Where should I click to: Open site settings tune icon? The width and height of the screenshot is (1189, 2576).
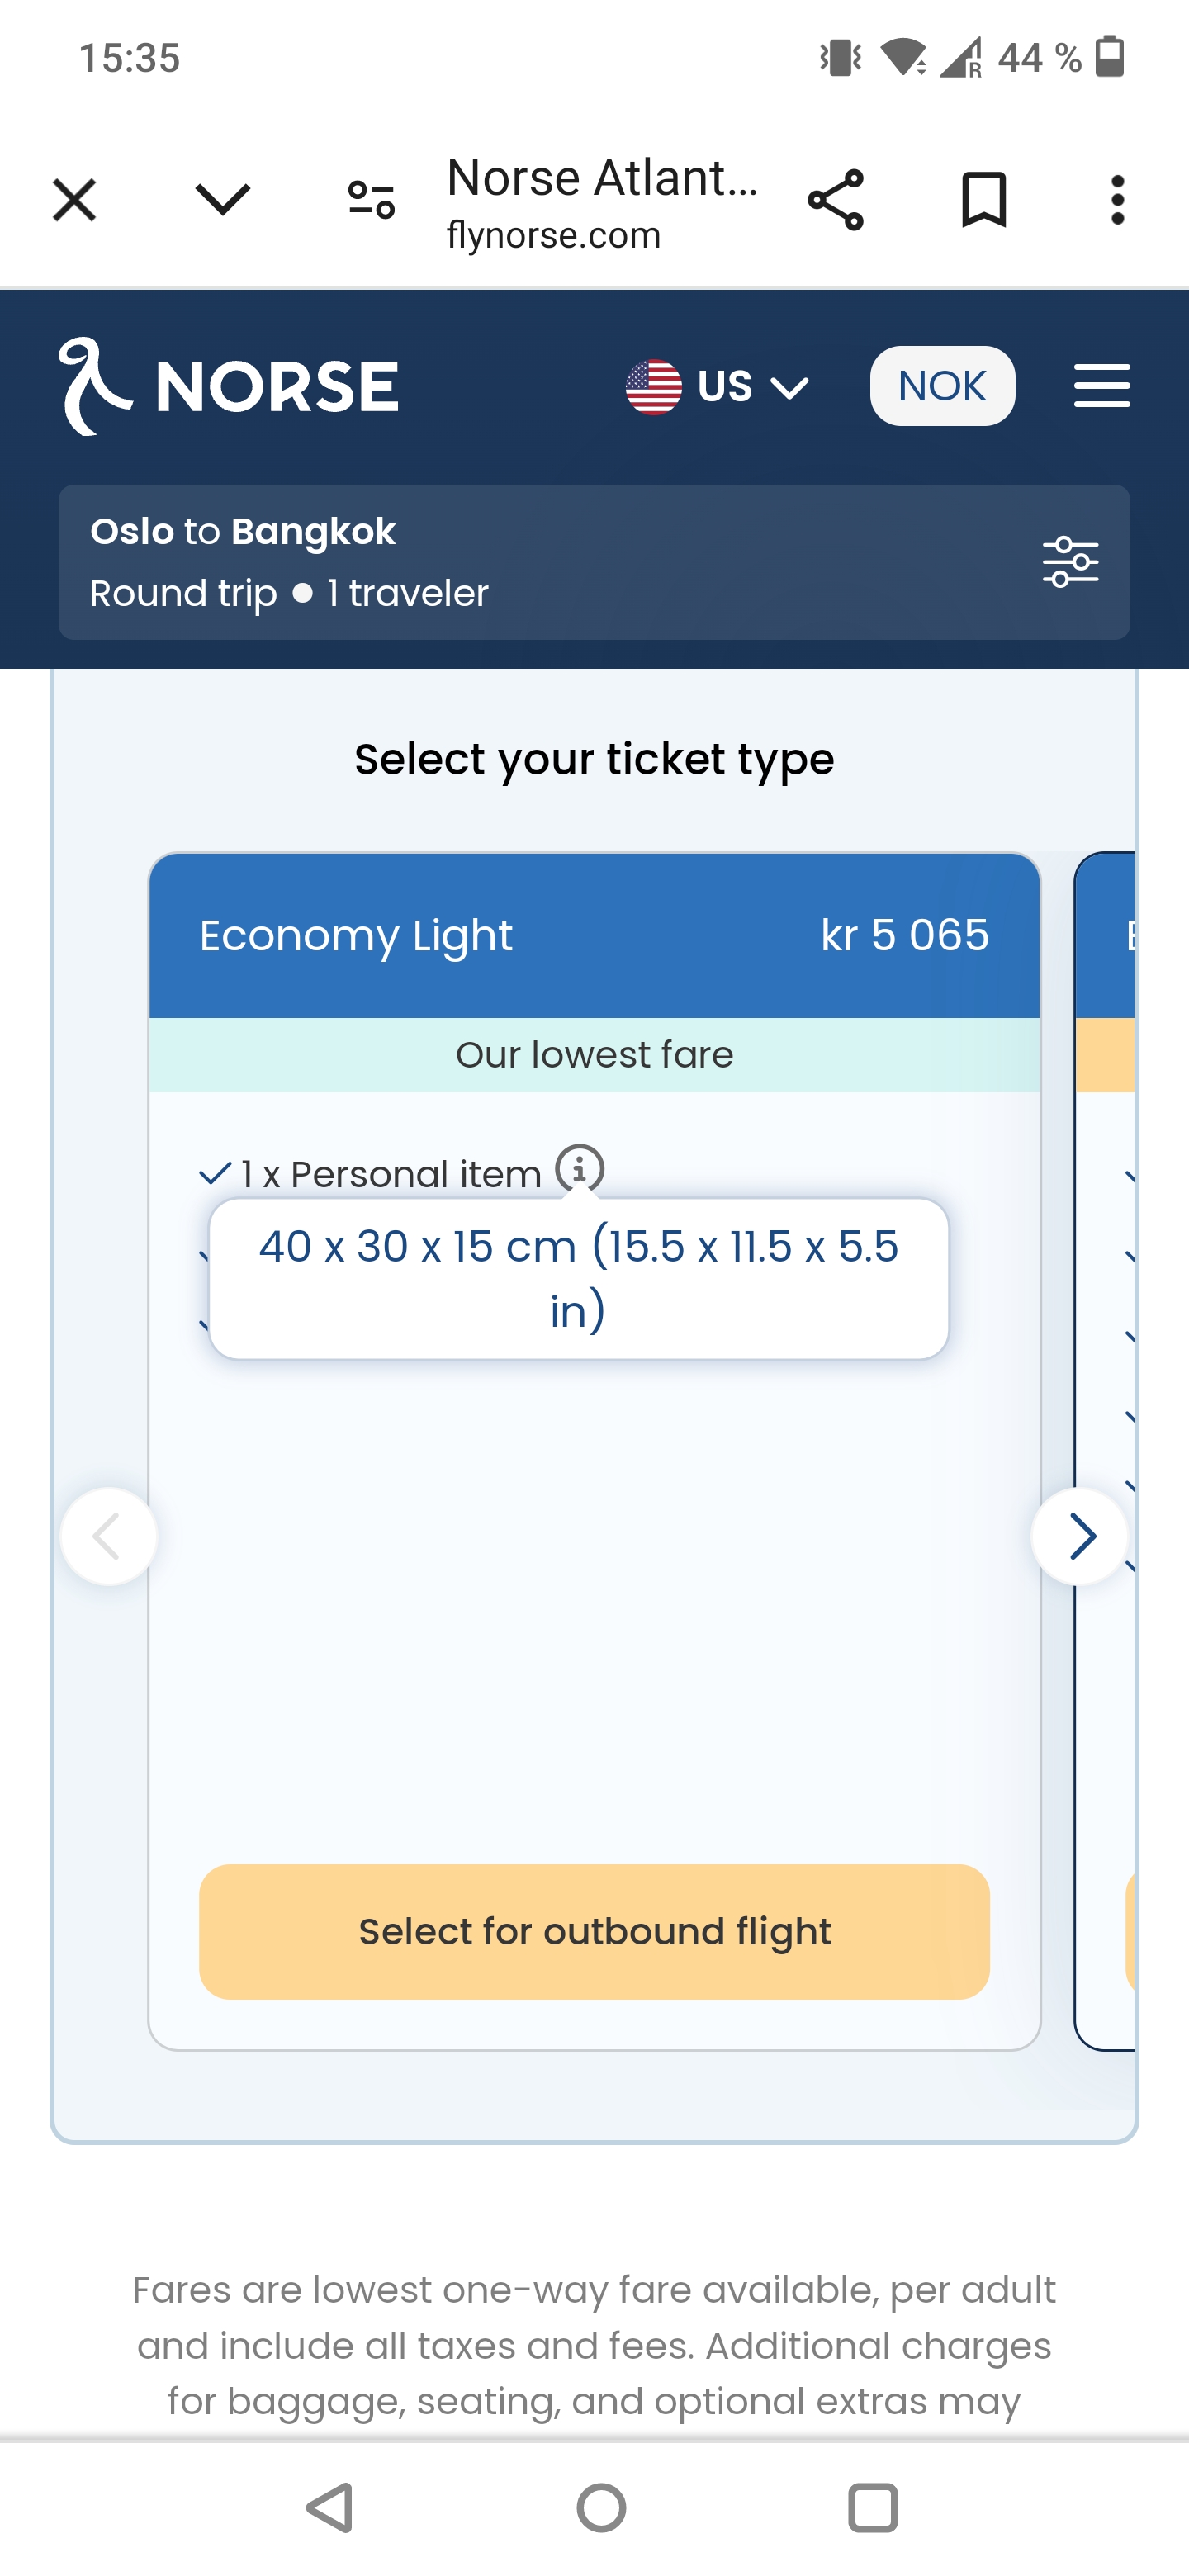[371, 199]
